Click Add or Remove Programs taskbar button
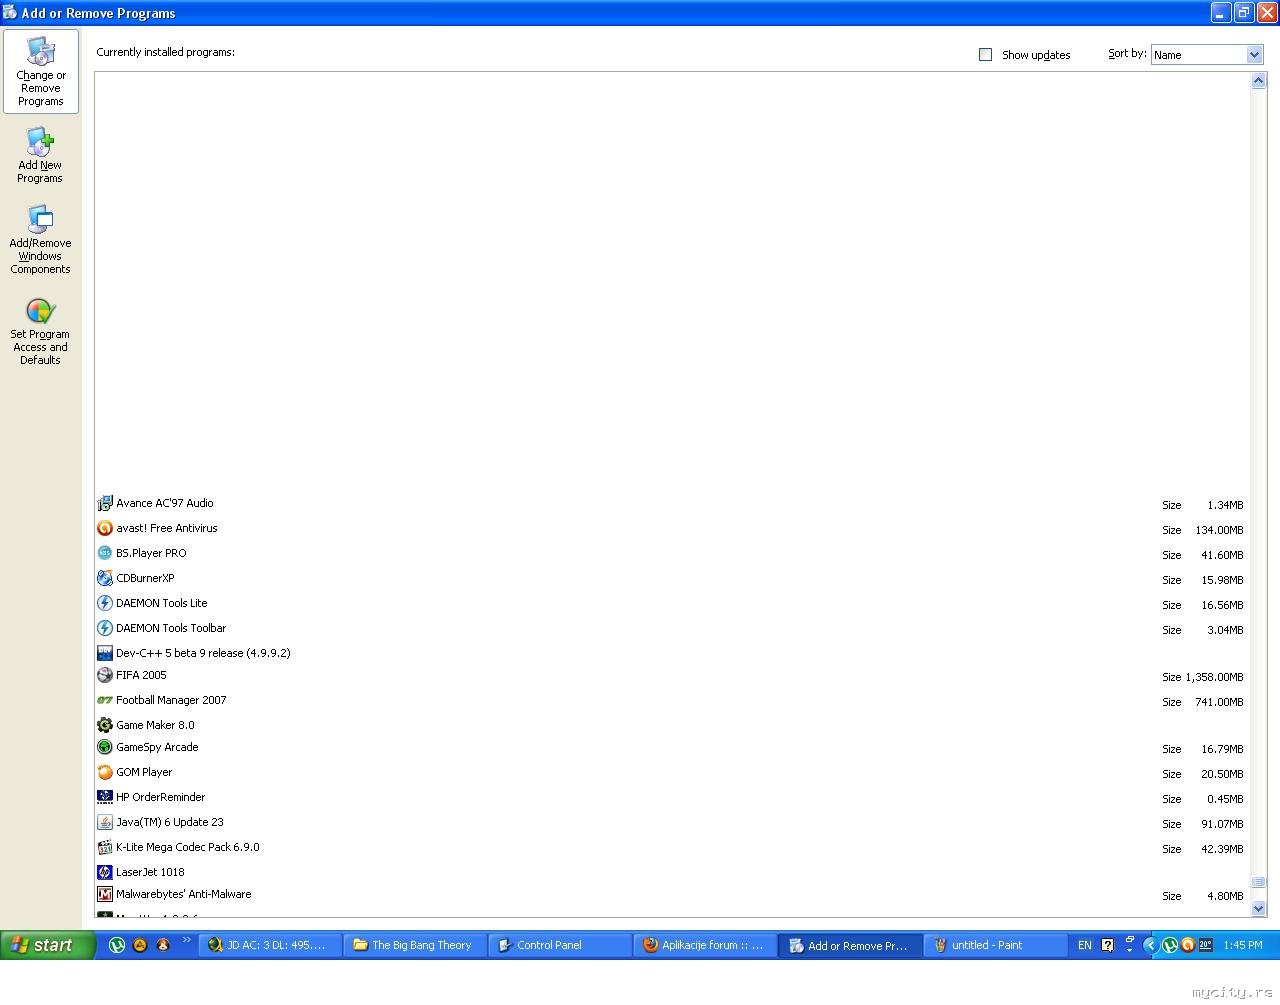 850,945
